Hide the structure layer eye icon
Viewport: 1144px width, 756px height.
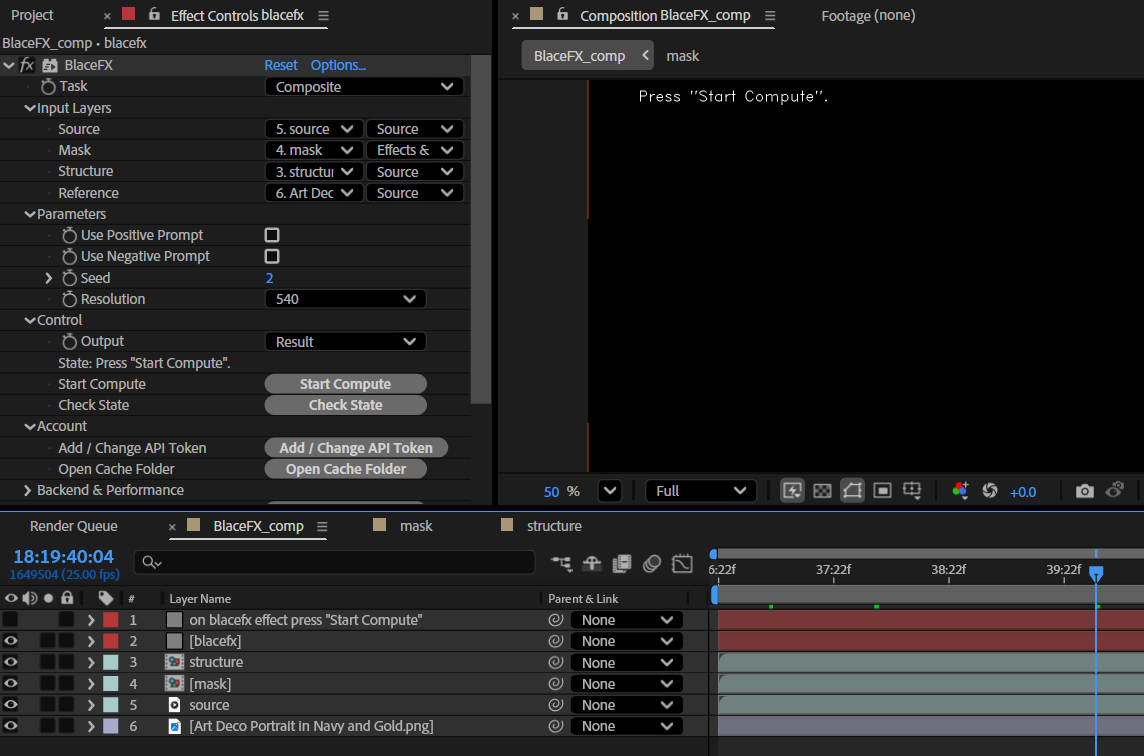[x=11, y=663]
